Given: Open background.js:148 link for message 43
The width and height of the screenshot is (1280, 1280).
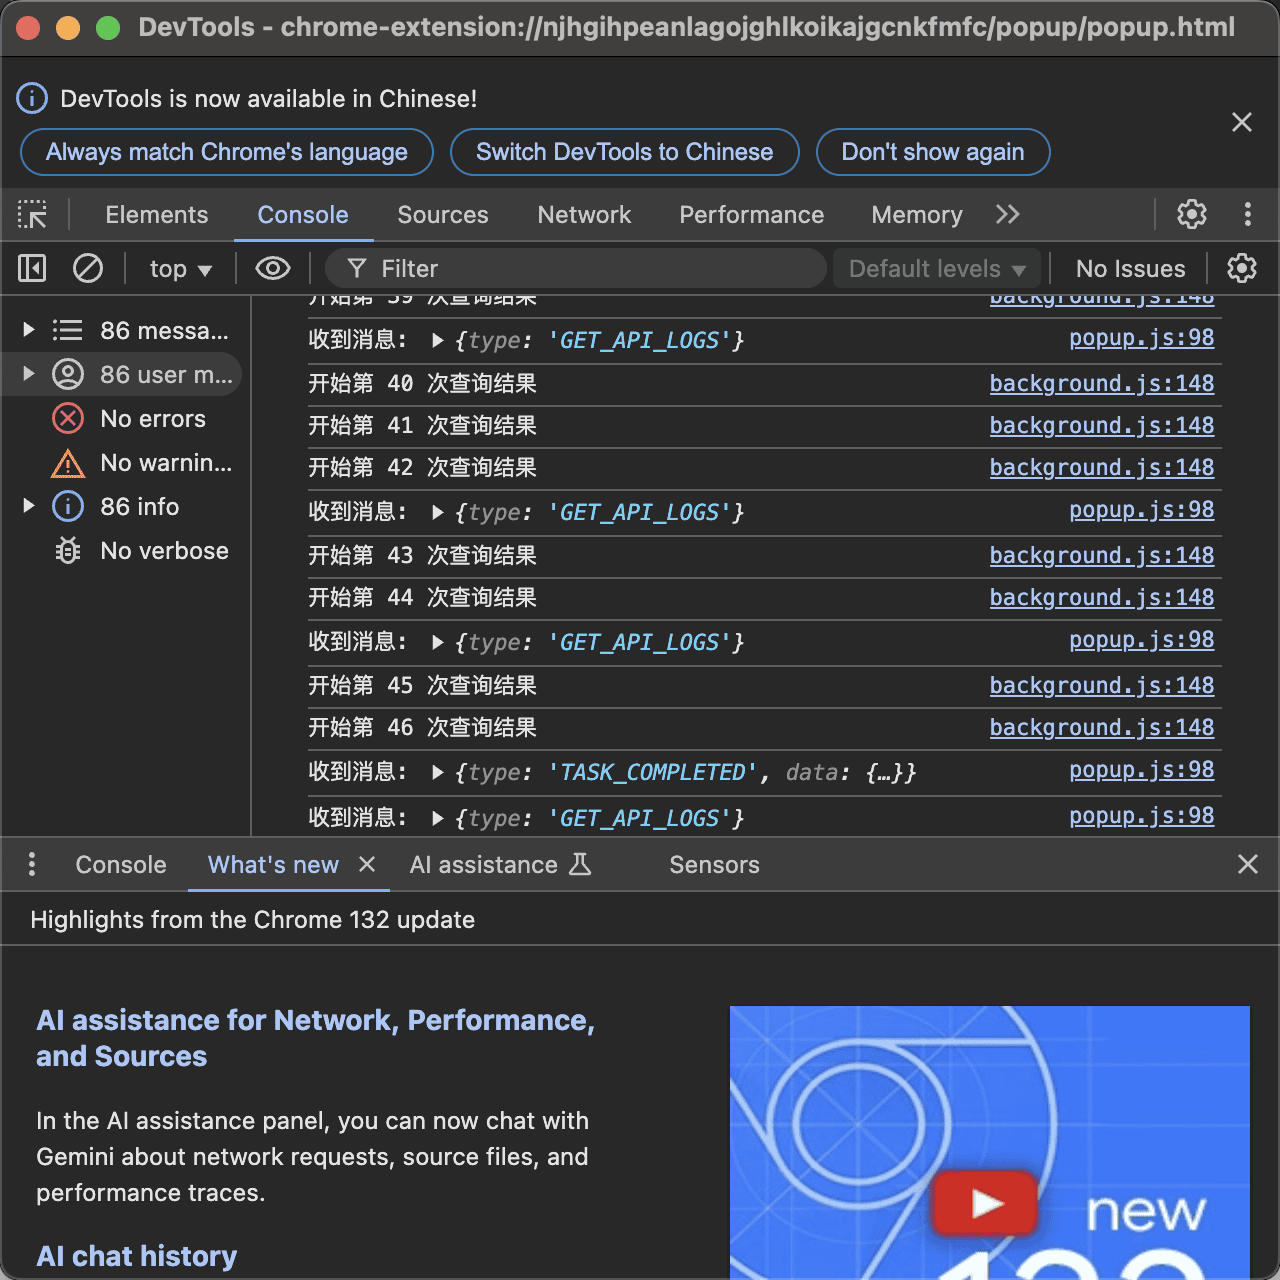Looking at the screenshot, I should point(1102,555).
